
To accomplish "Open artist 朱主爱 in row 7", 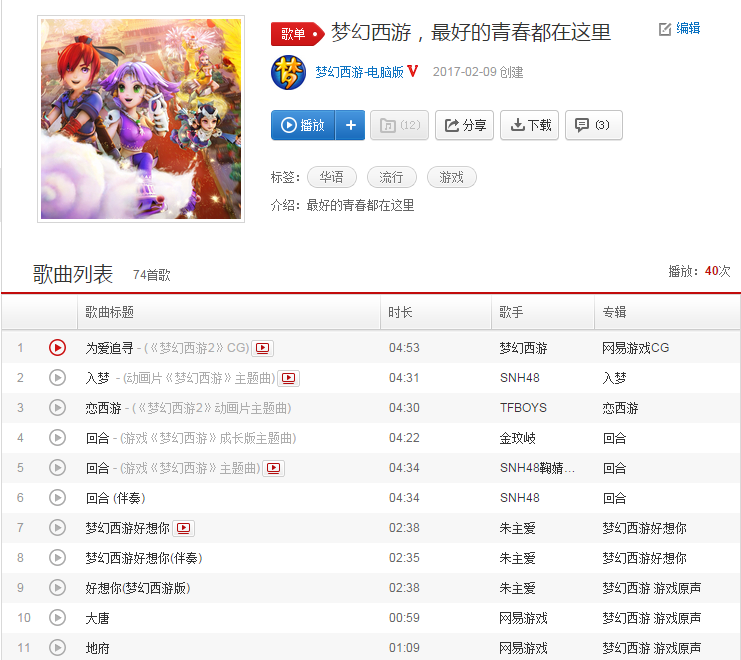I will click(517, 528).
